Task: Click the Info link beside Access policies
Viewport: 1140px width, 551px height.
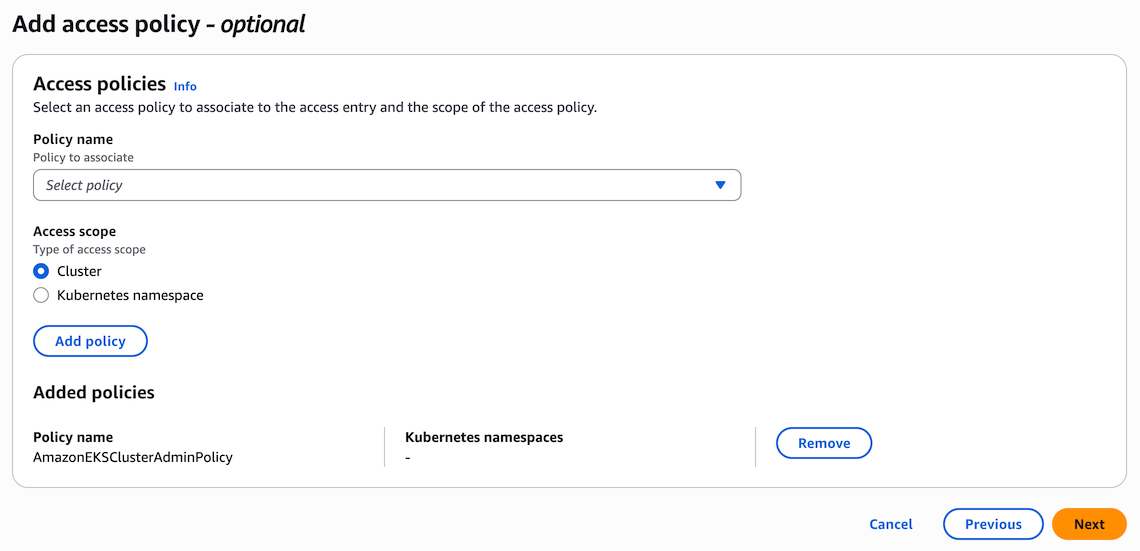Action: 185,86
